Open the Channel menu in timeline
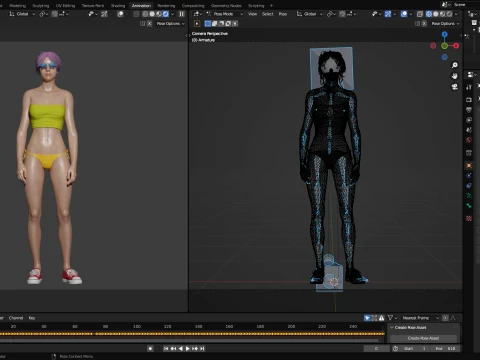Screen dimensions: 480x360 [x=16, y=318]
